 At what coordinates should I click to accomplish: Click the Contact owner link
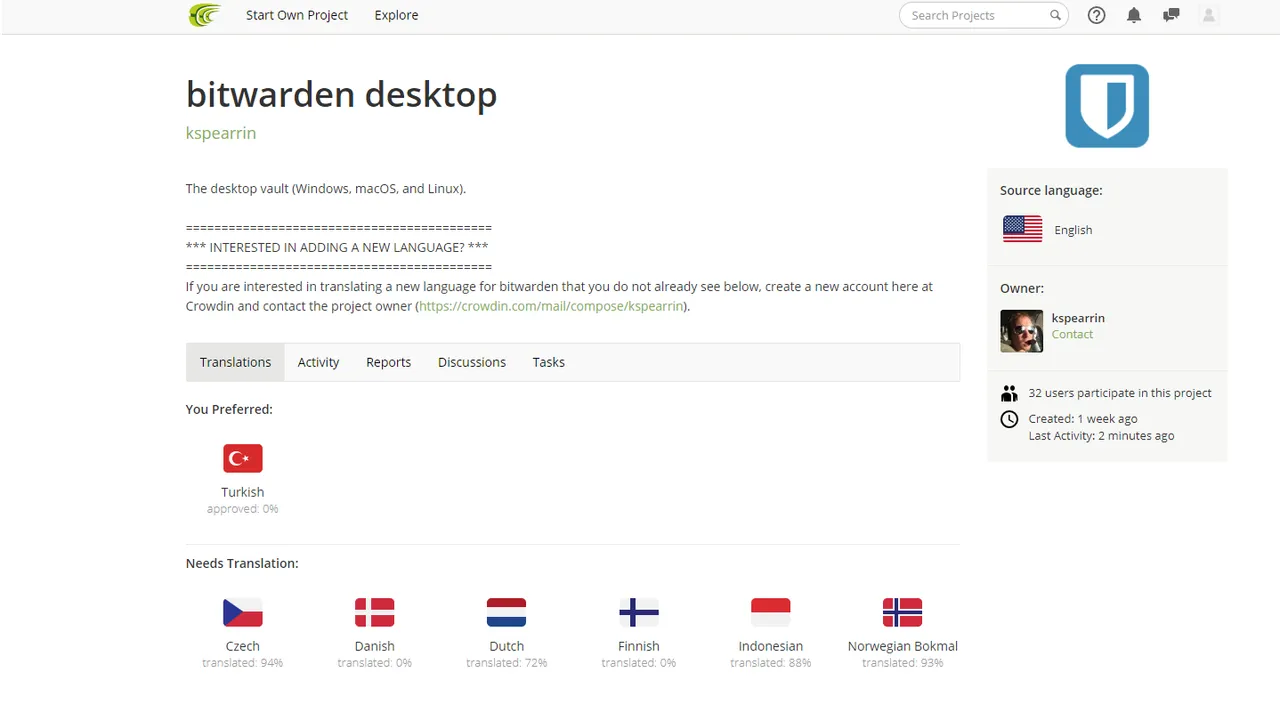click(x=1072, y=335)
